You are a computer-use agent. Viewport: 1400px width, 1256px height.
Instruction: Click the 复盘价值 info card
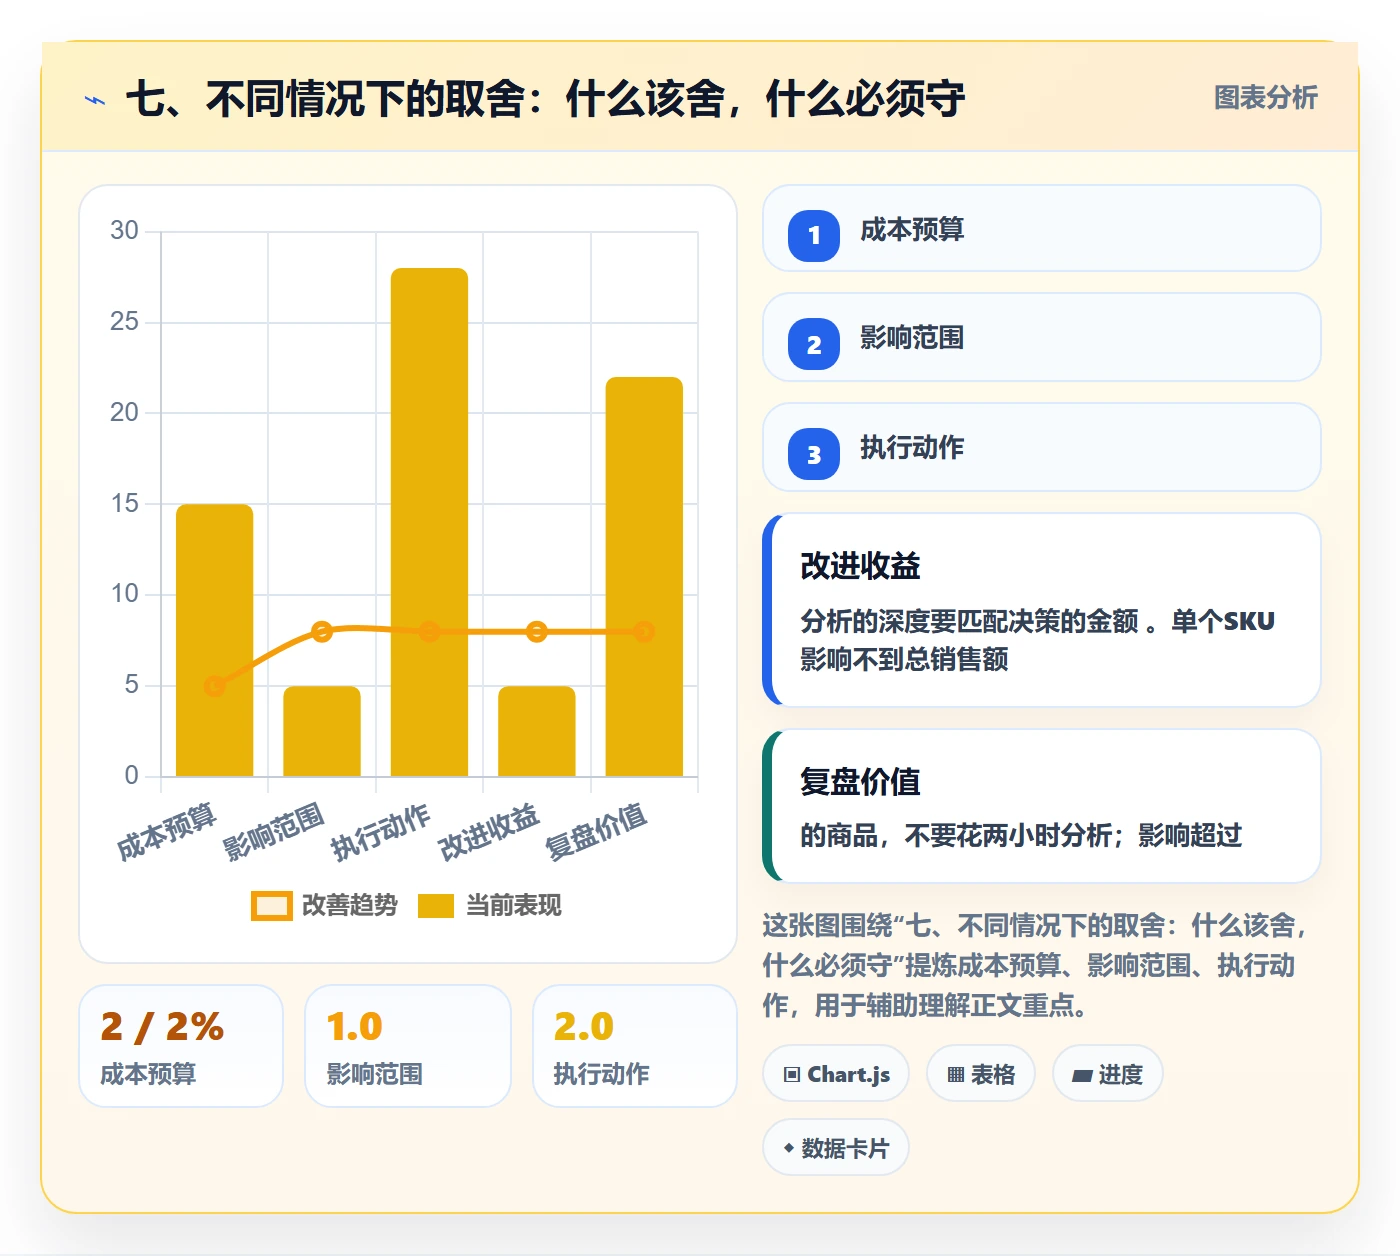click(1041, 806)
